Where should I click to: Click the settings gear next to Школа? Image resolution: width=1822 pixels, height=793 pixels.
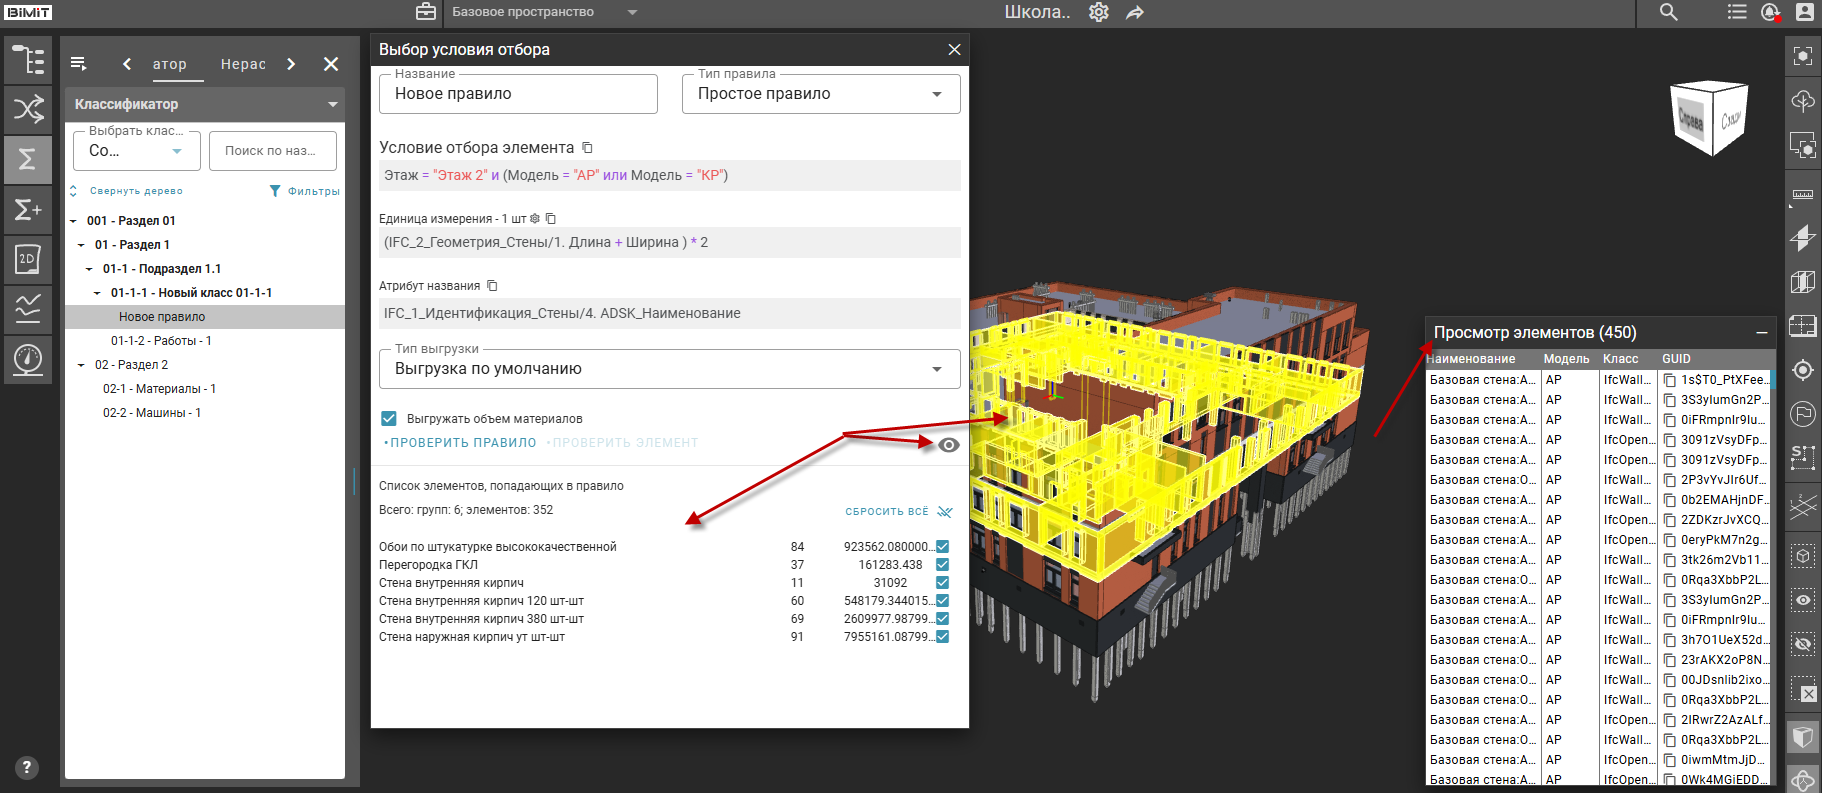[1098, 12]
